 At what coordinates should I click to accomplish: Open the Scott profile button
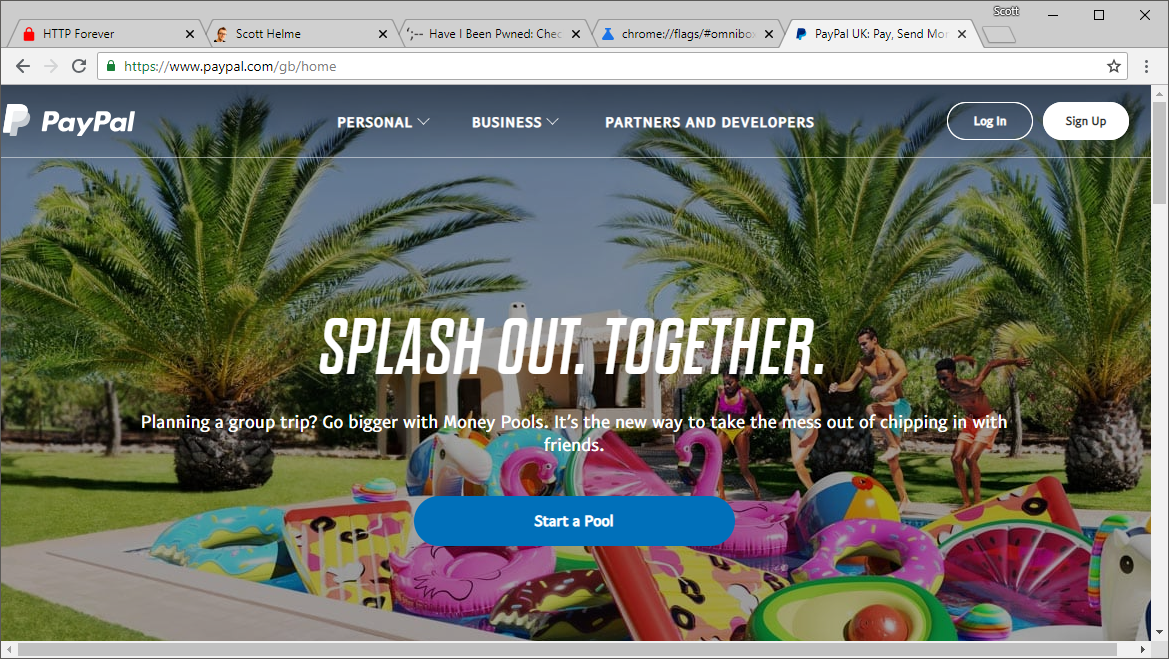point(1006,11)
